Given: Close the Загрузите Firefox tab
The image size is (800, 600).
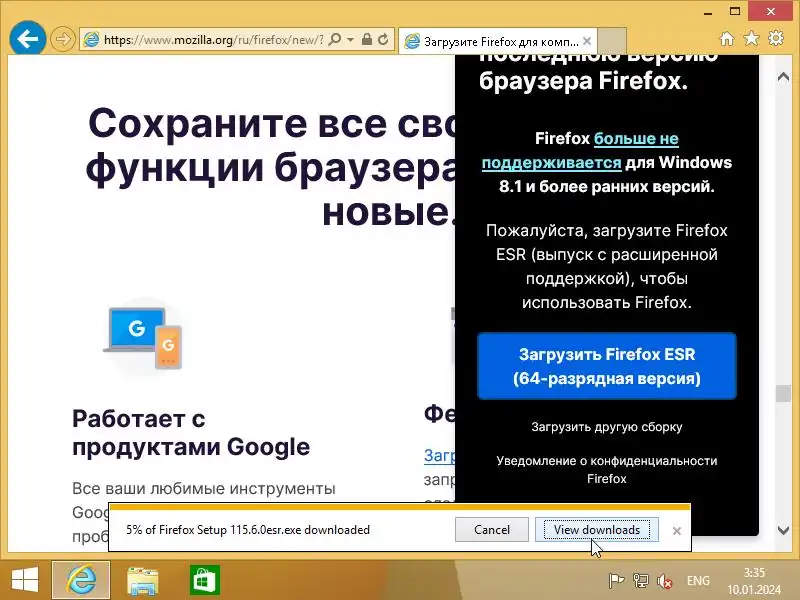Looking at the screenshot, I should point(587,41).
